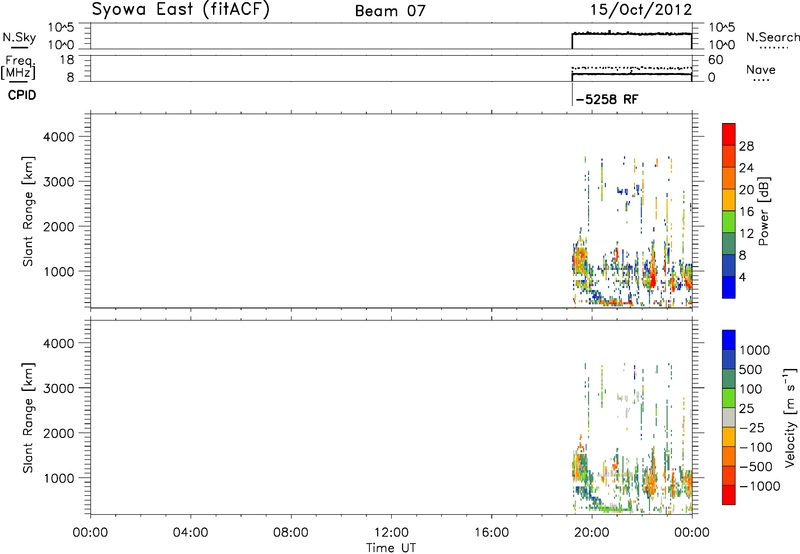Click the "Nave" legend label
Image resolution: width=800 pixels, height=554 pixels.
(x=760, y=70)
